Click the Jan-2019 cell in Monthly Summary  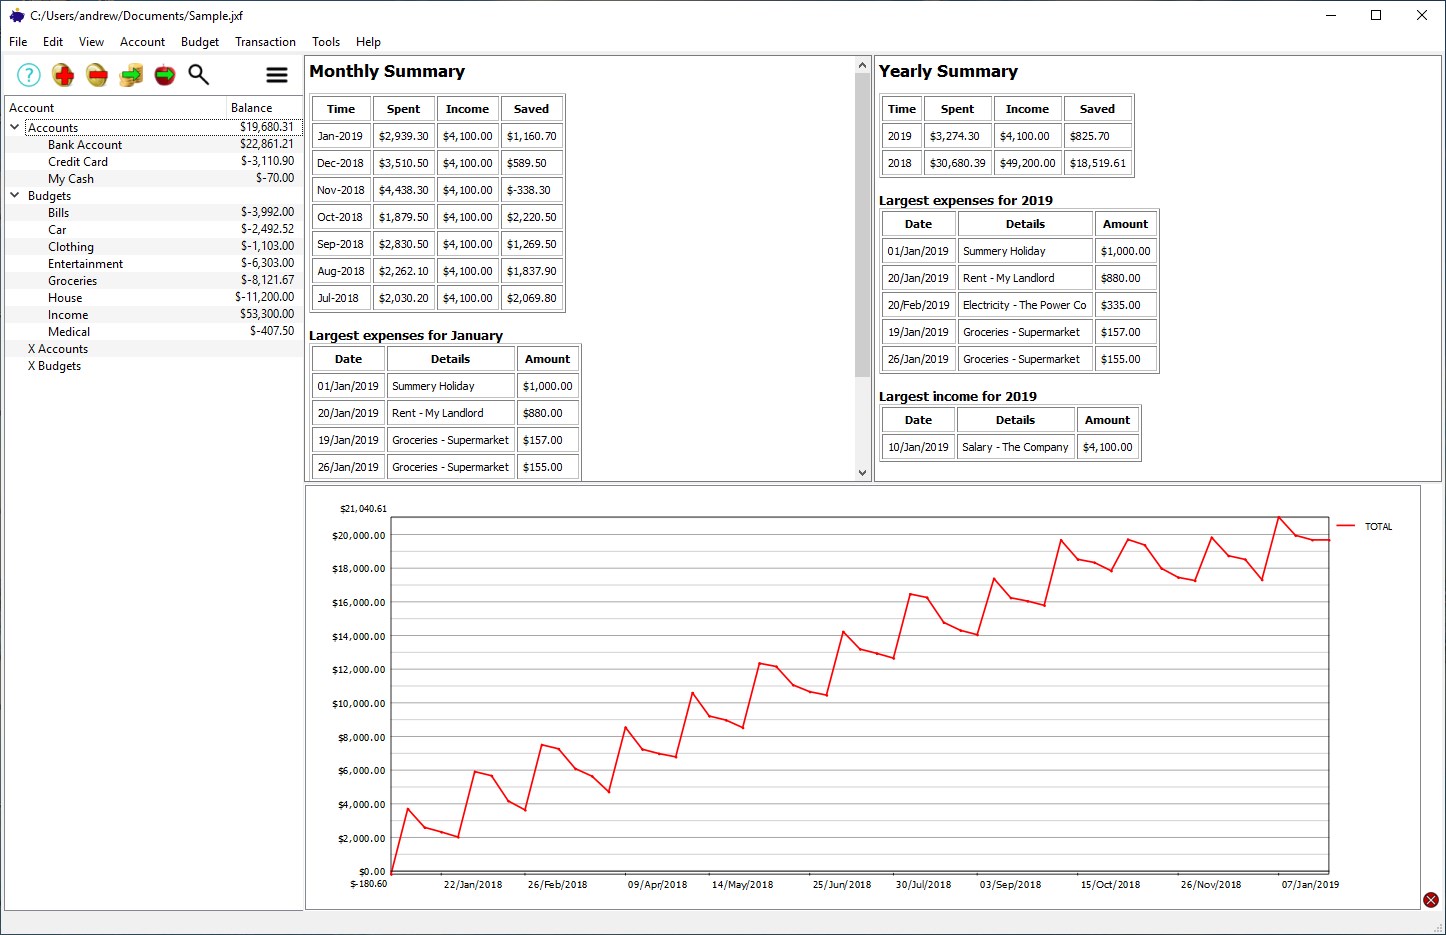(x=340, y=136)
